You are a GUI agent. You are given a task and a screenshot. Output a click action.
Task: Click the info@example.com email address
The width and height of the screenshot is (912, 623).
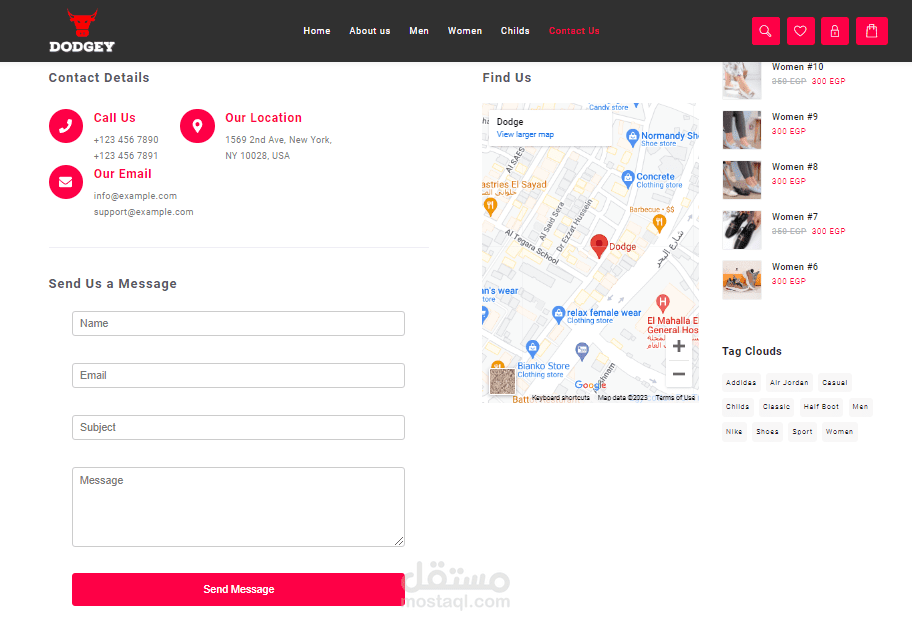pyautogui.click(x=135, y=196)
